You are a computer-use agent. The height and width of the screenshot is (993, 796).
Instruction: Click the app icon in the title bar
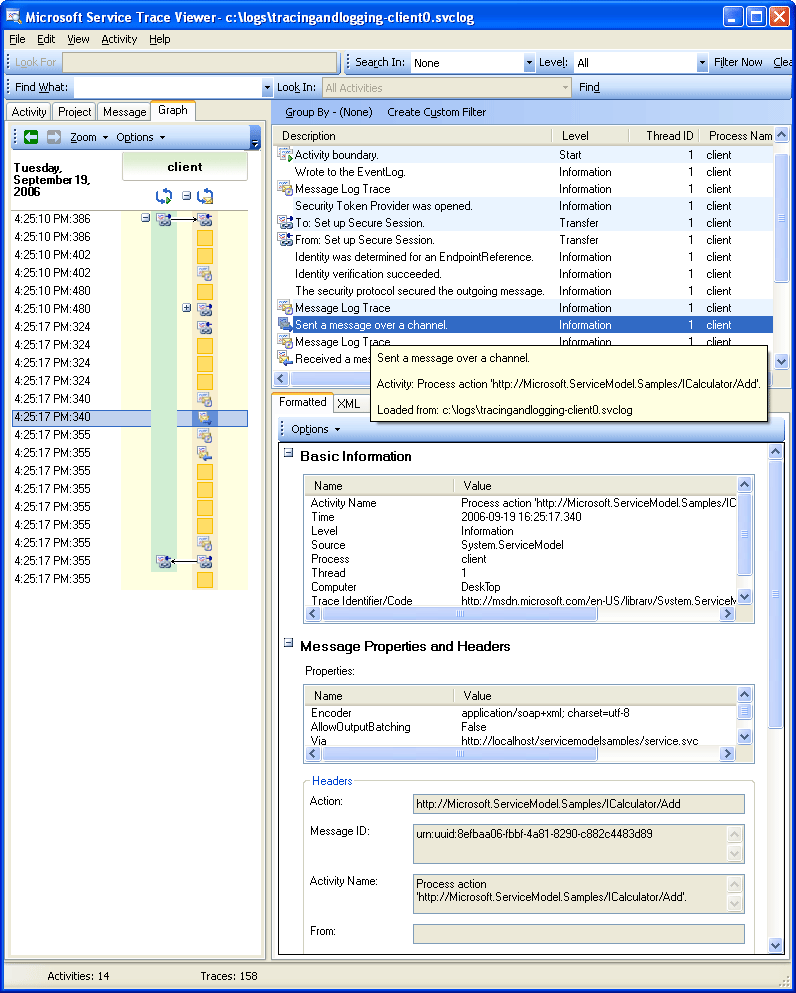click(x=13, y=16)
